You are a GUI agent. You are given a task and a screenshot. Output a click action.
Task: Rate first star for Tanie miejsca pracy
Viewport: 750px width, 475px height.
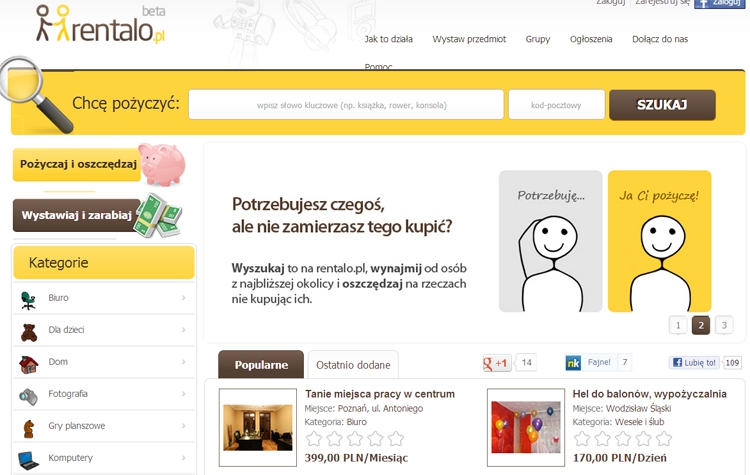point(314,439)
